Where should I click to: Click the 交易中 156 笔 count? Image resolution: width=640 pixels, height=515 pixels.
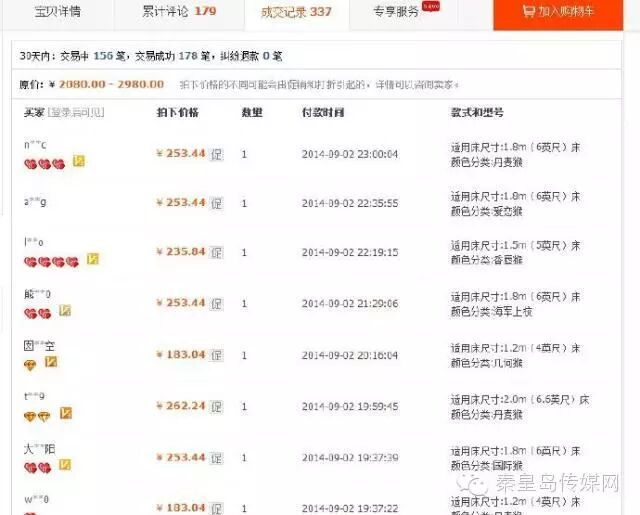(93, 56)
